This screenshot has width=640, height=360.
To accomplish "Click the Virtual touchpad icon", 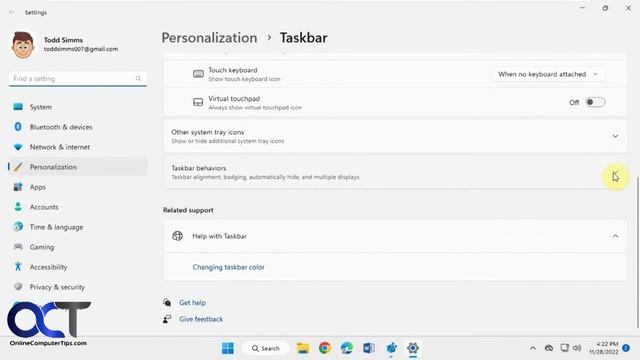I will [198, 102].
